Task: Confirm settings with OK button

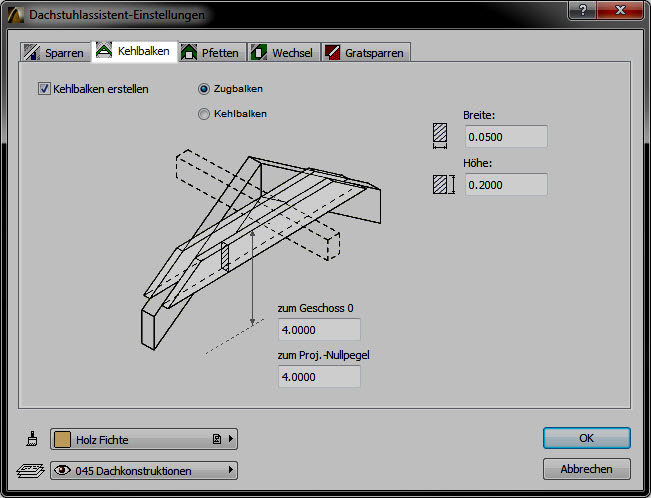Action: pos(587,438)
